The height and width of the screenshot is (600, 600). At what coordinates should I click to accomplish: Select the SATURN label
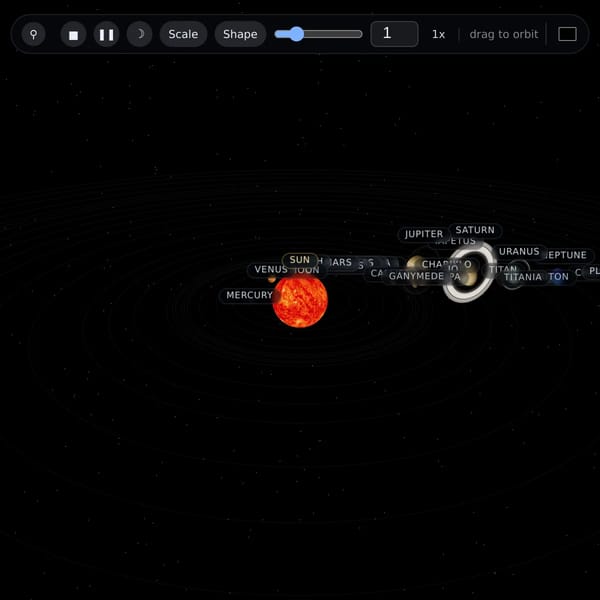(475, 230)
